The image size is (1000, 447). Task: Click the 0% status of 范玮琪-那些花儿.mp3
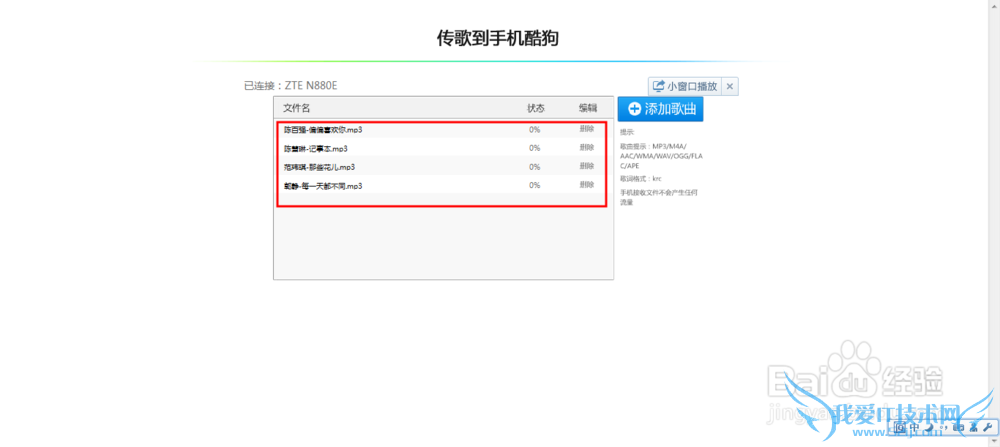(534, 166)
